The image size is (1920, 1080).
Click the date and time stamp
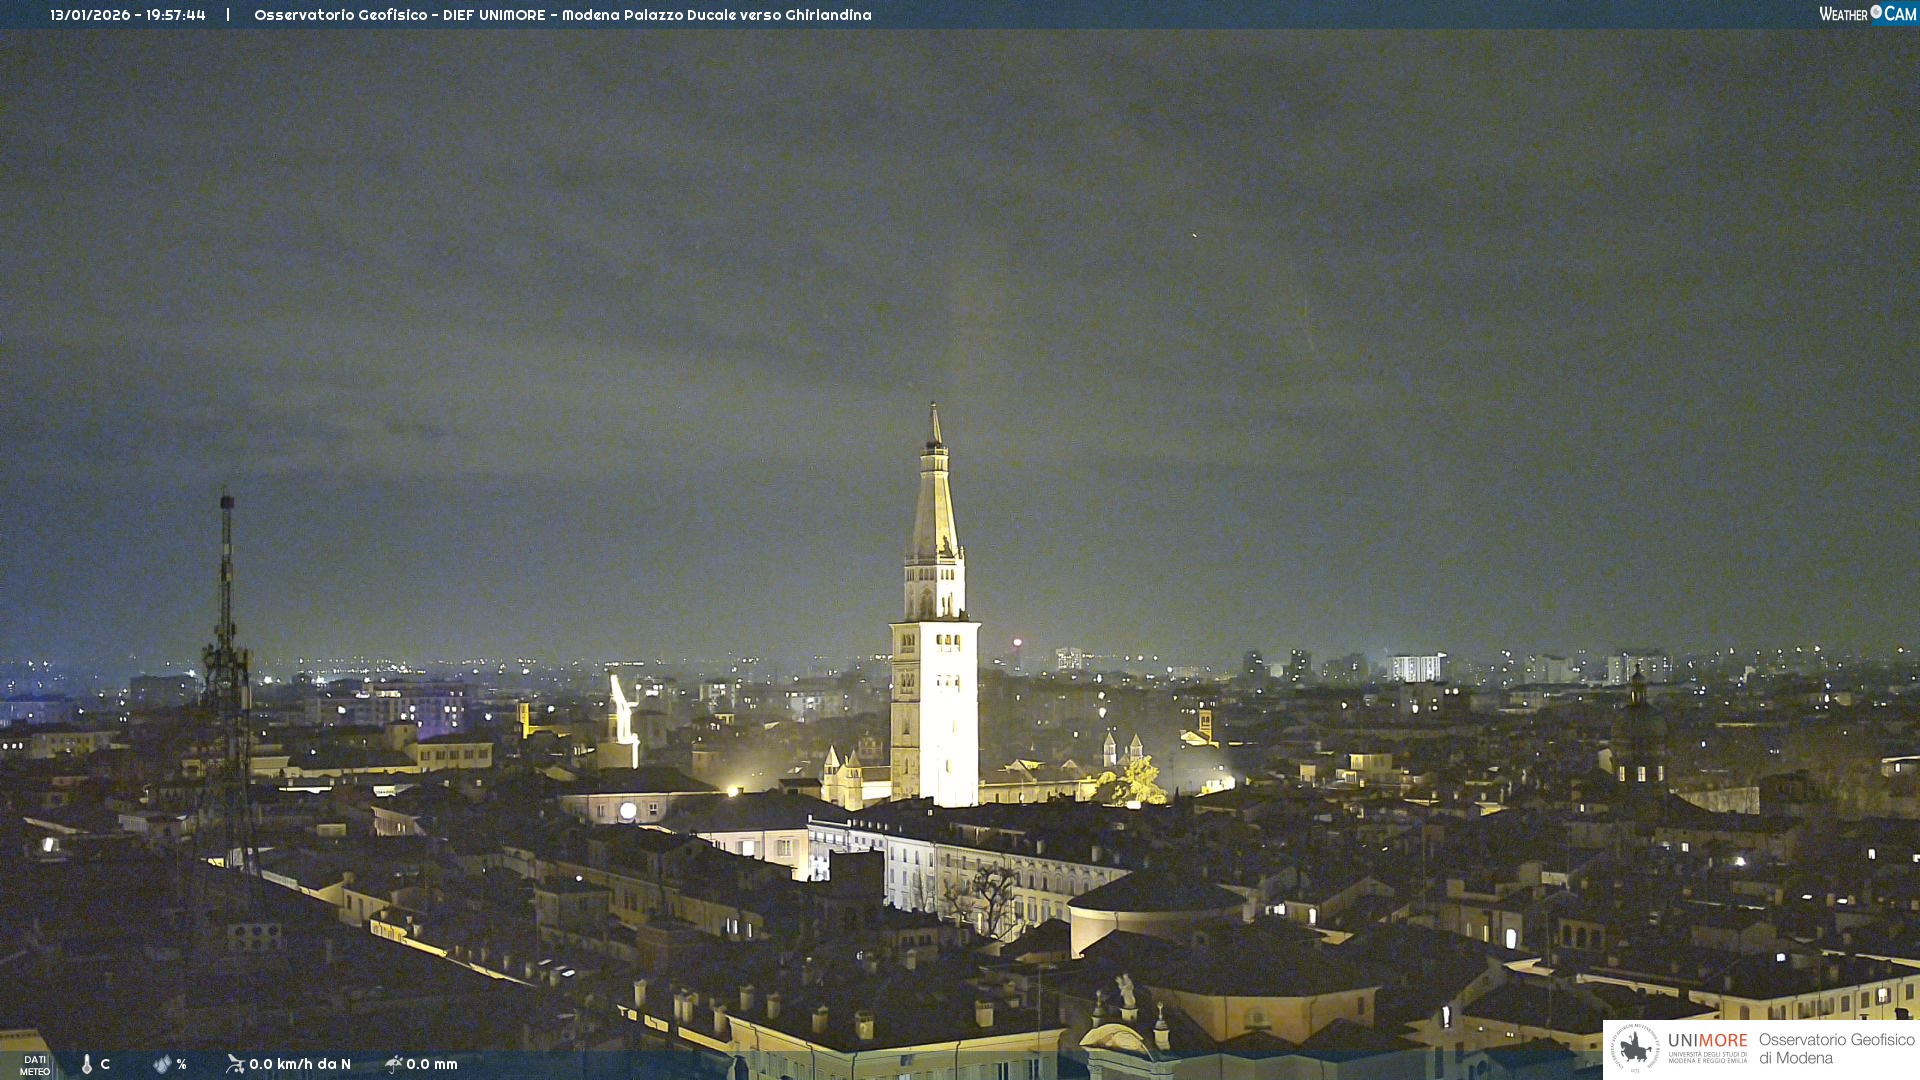[x=128, y=15]
